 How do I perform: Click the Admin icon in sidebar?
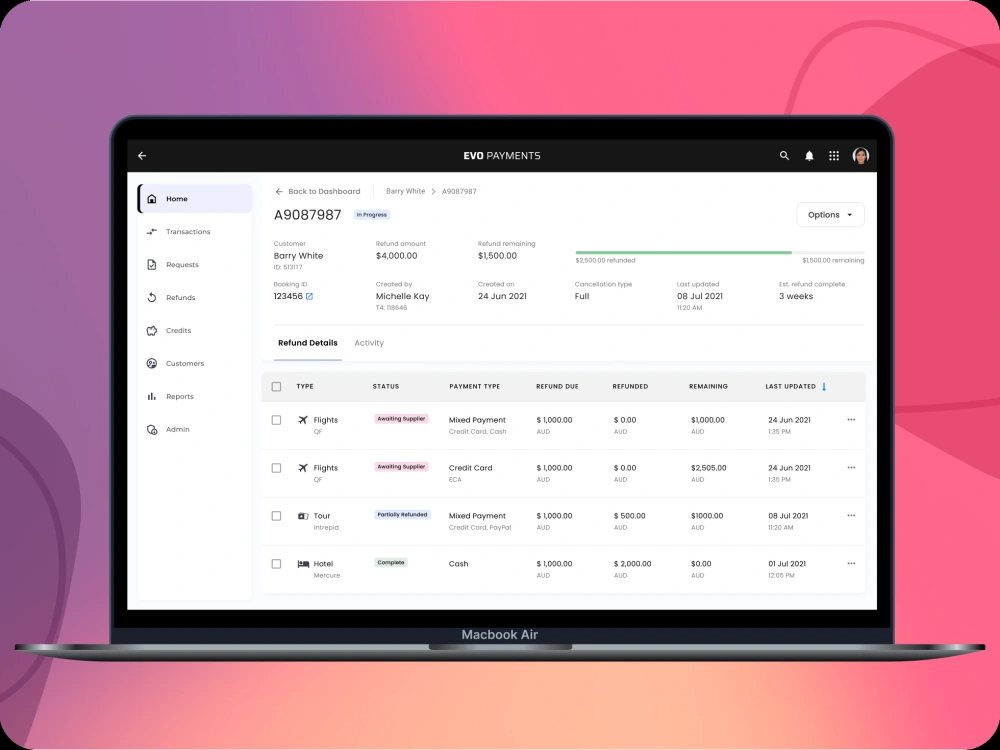(x=152, y=429)
